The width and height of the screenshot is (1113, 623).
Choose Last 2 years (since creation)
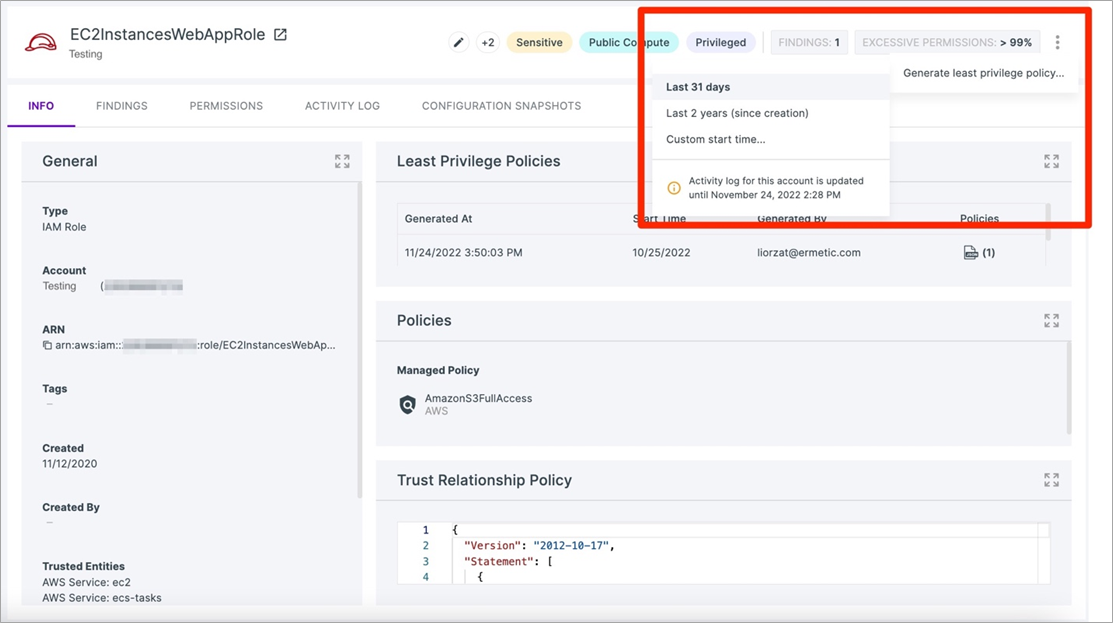point(737,113)
